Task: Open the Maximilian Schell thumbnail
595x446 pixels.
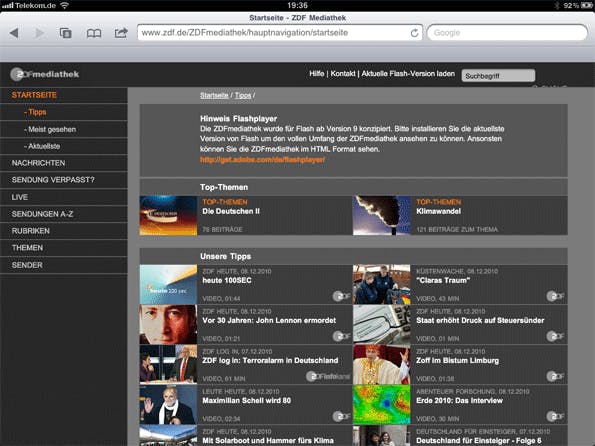Action: click(x=168, y=405)
